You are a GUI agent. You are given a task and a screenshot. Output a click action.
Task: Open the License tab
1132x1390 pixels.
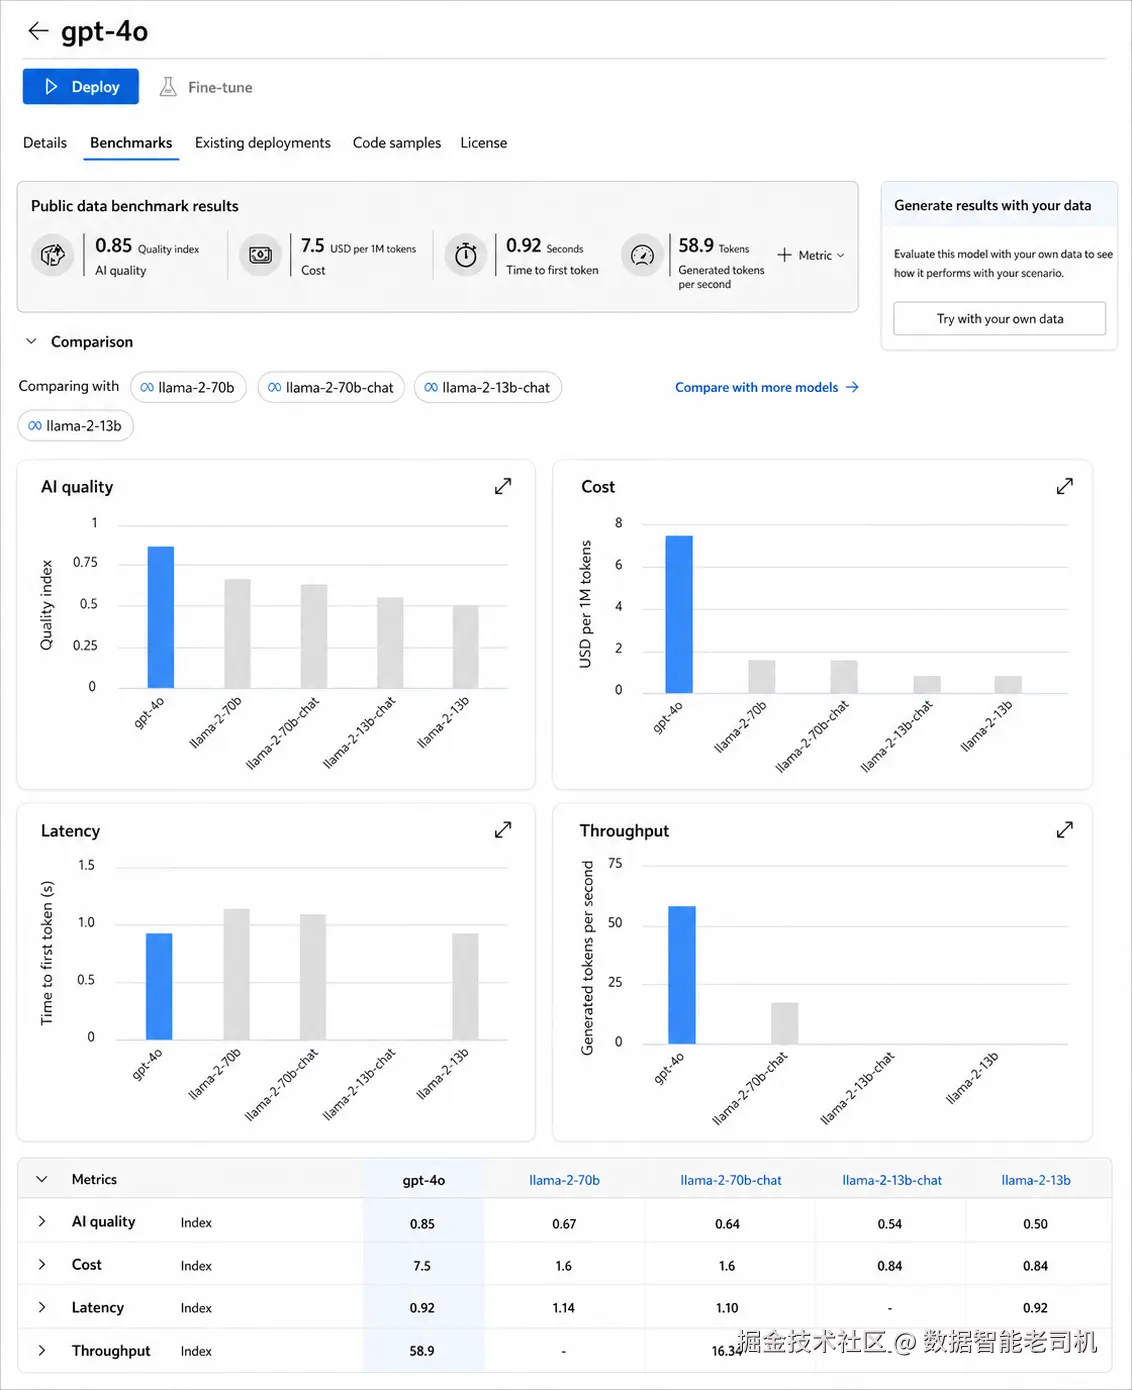click(484, 143)
